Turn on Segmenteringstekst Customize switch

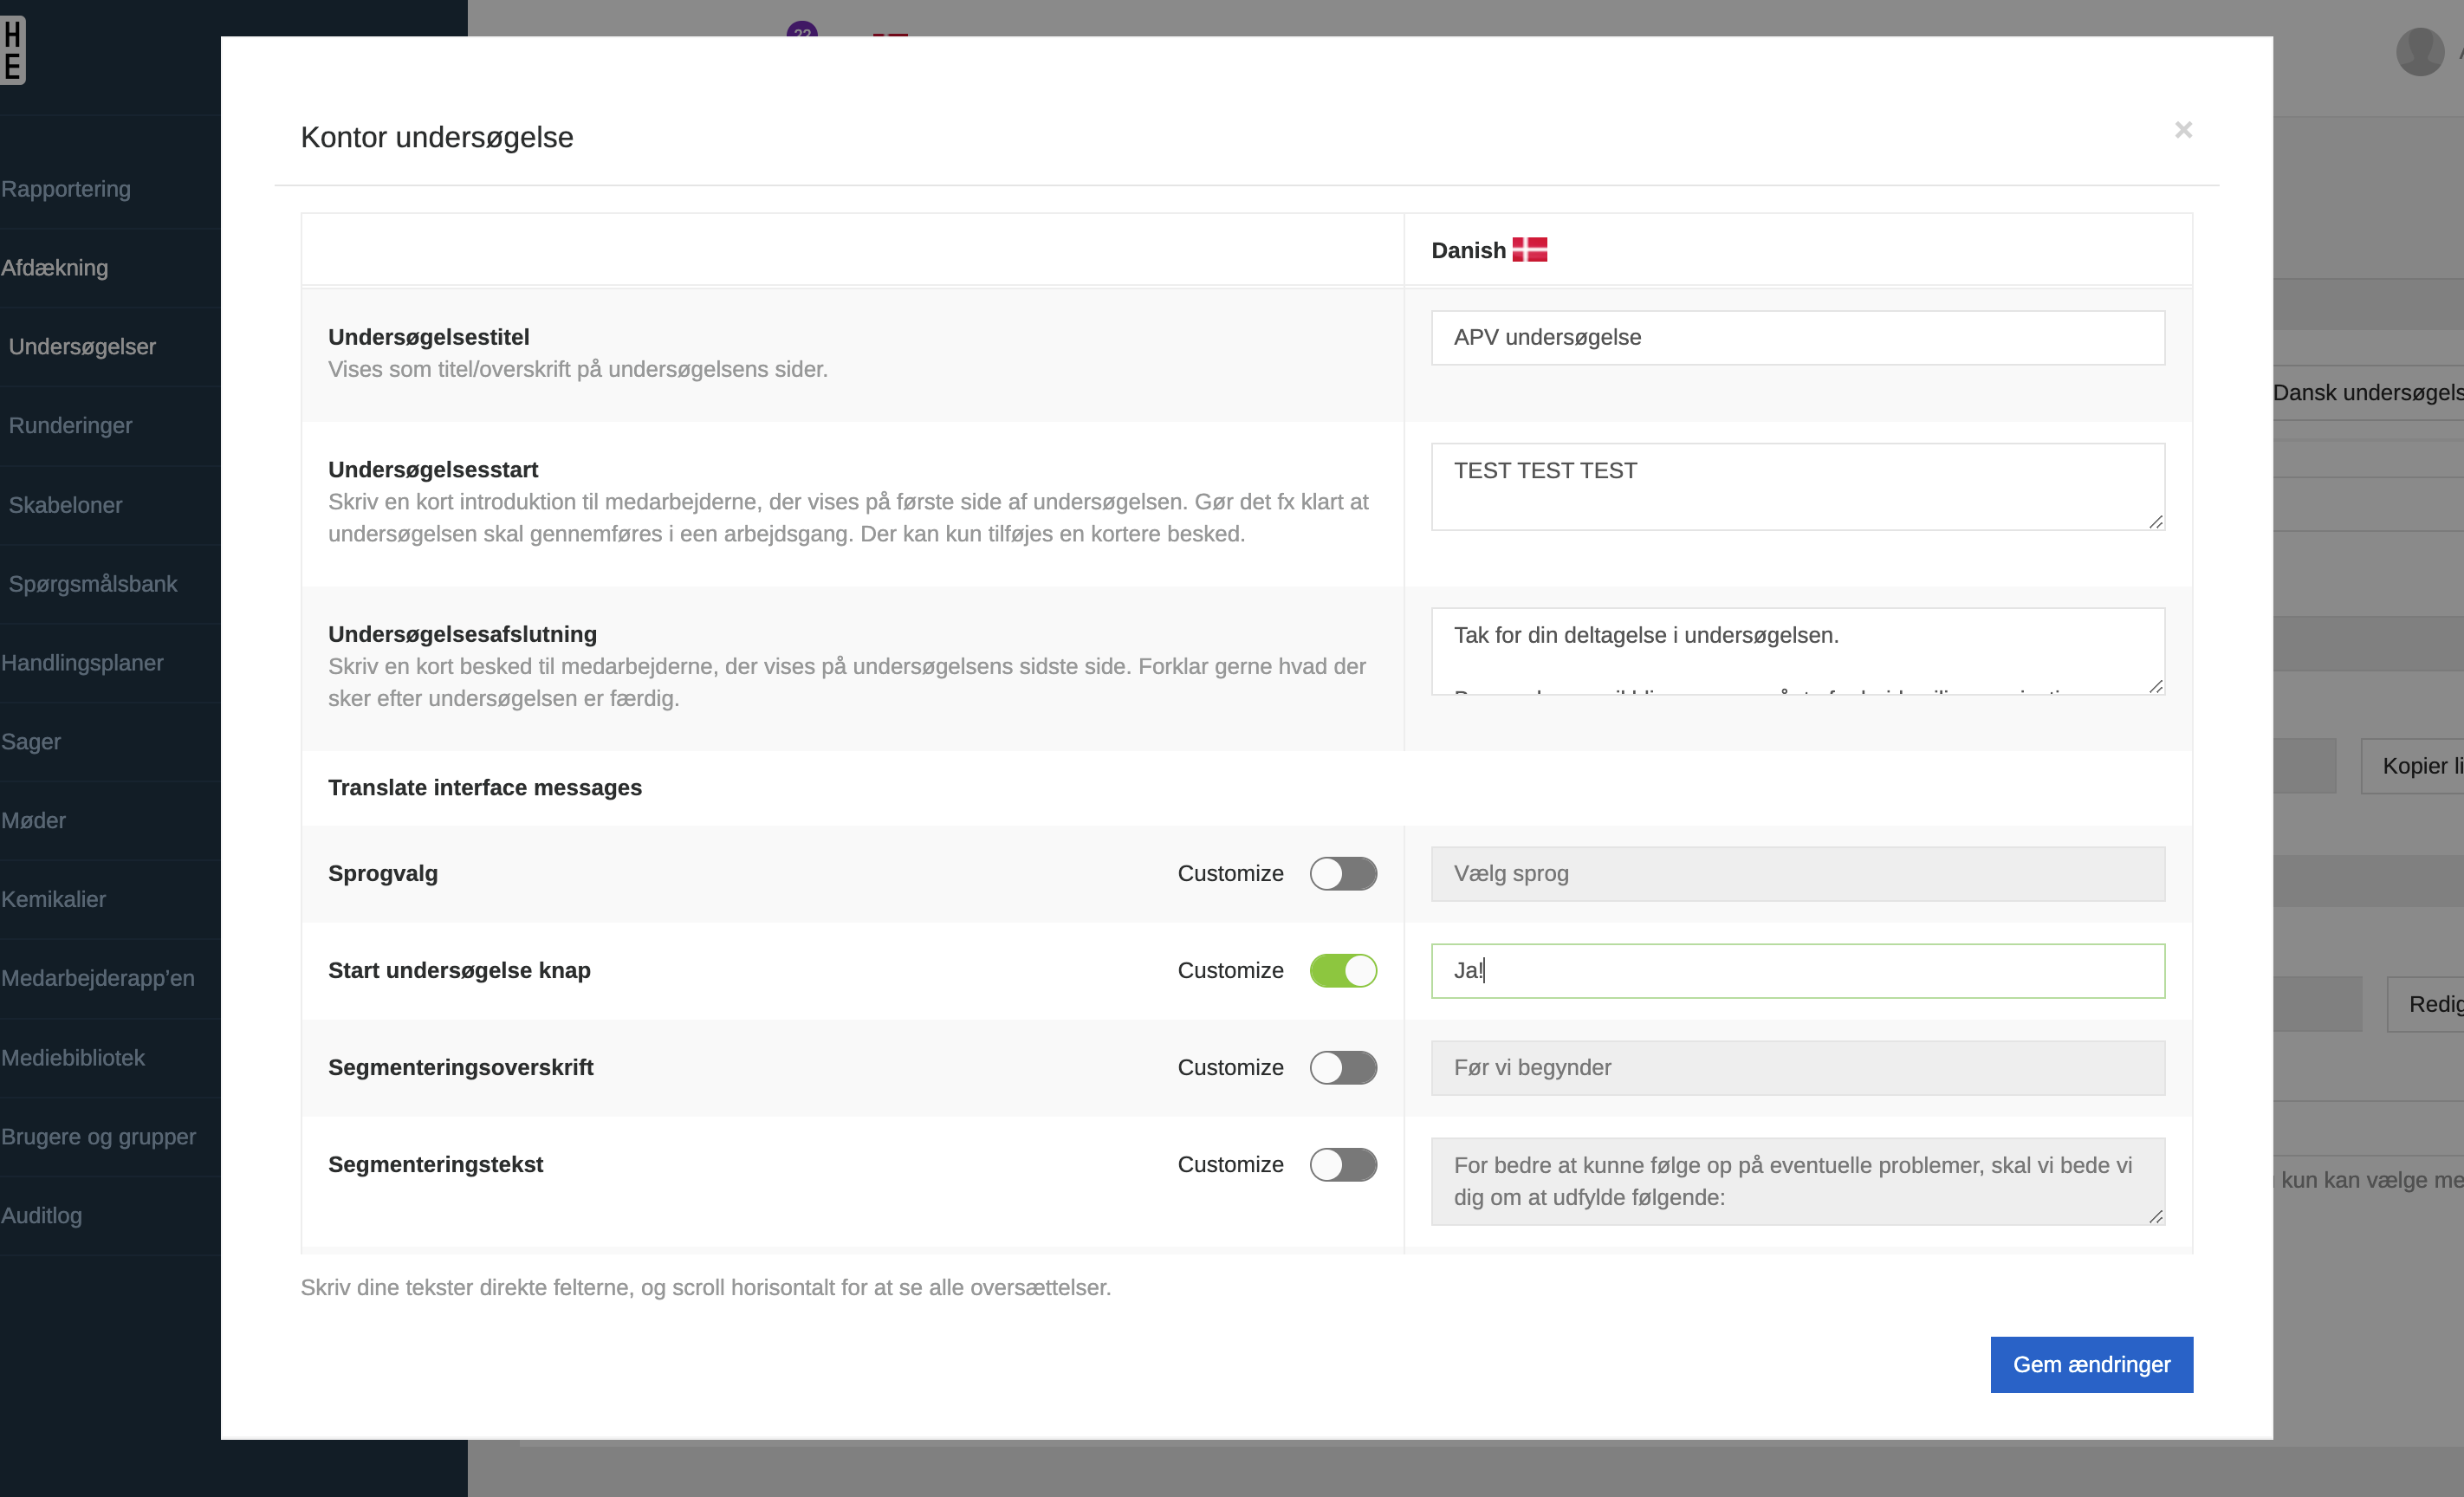pos(1343,1164)
